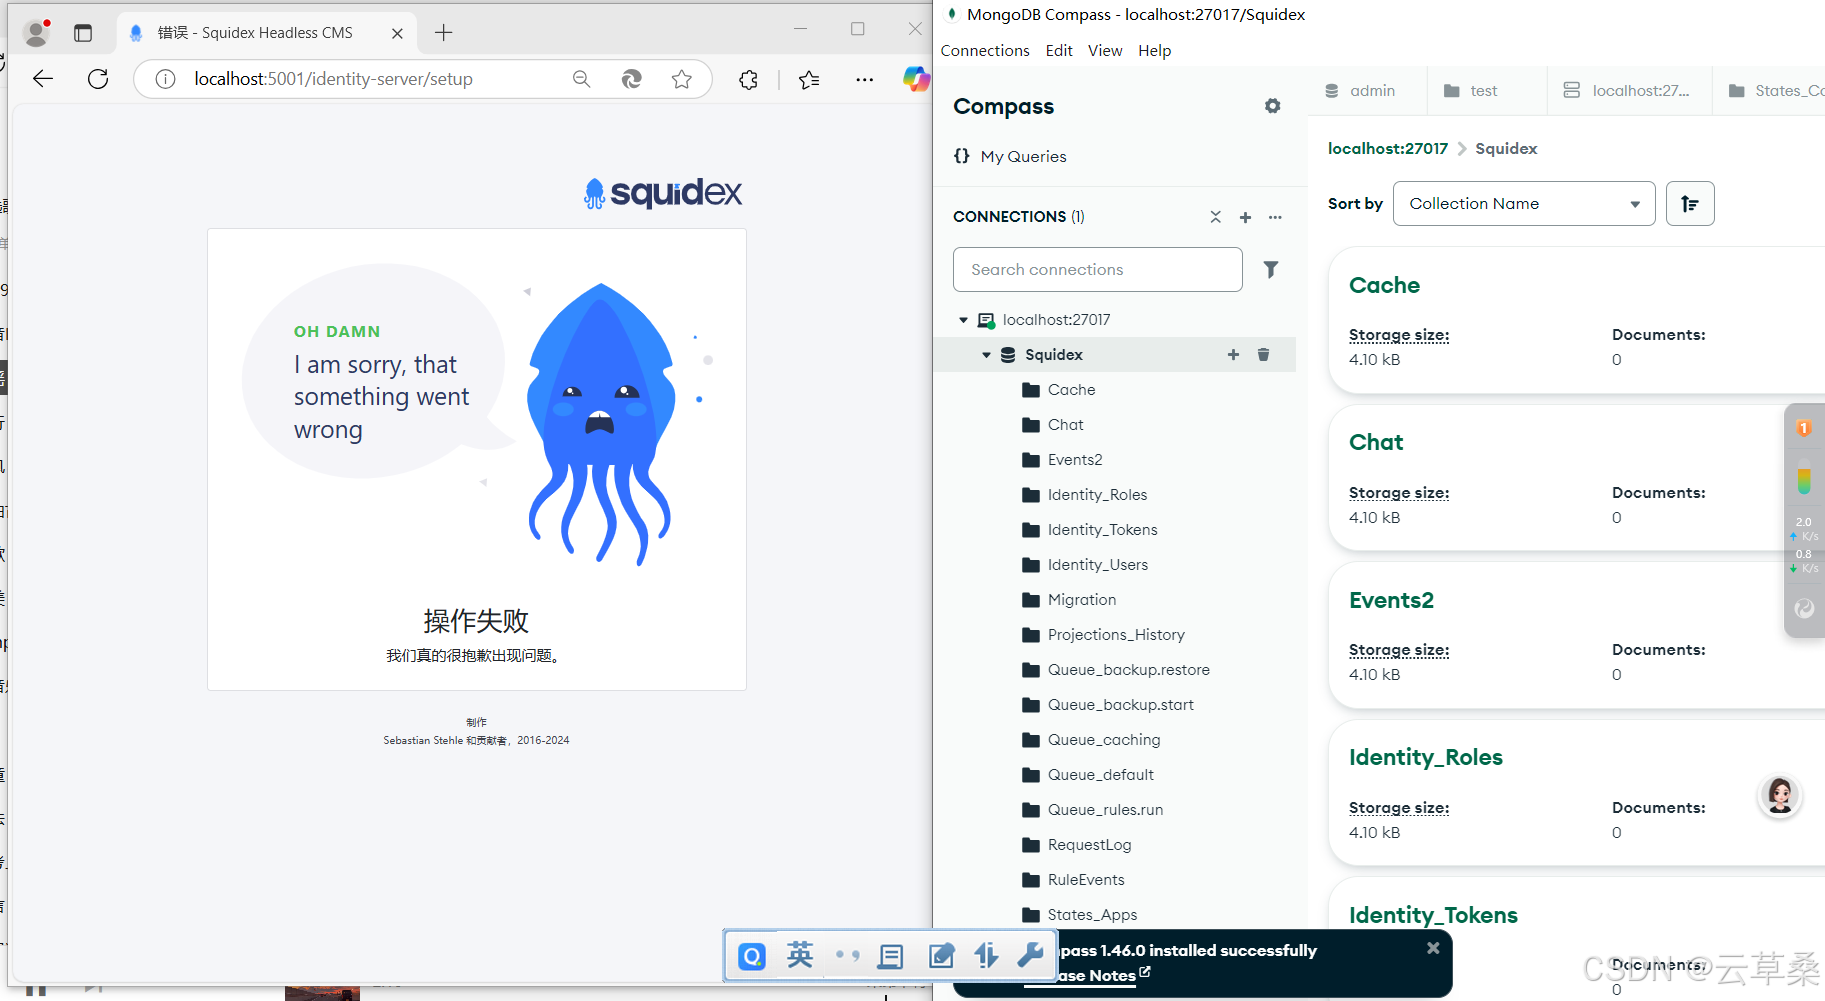1825x1001 pixels.
Task: Click the browser back arrow
Action: tap(43, 79)
